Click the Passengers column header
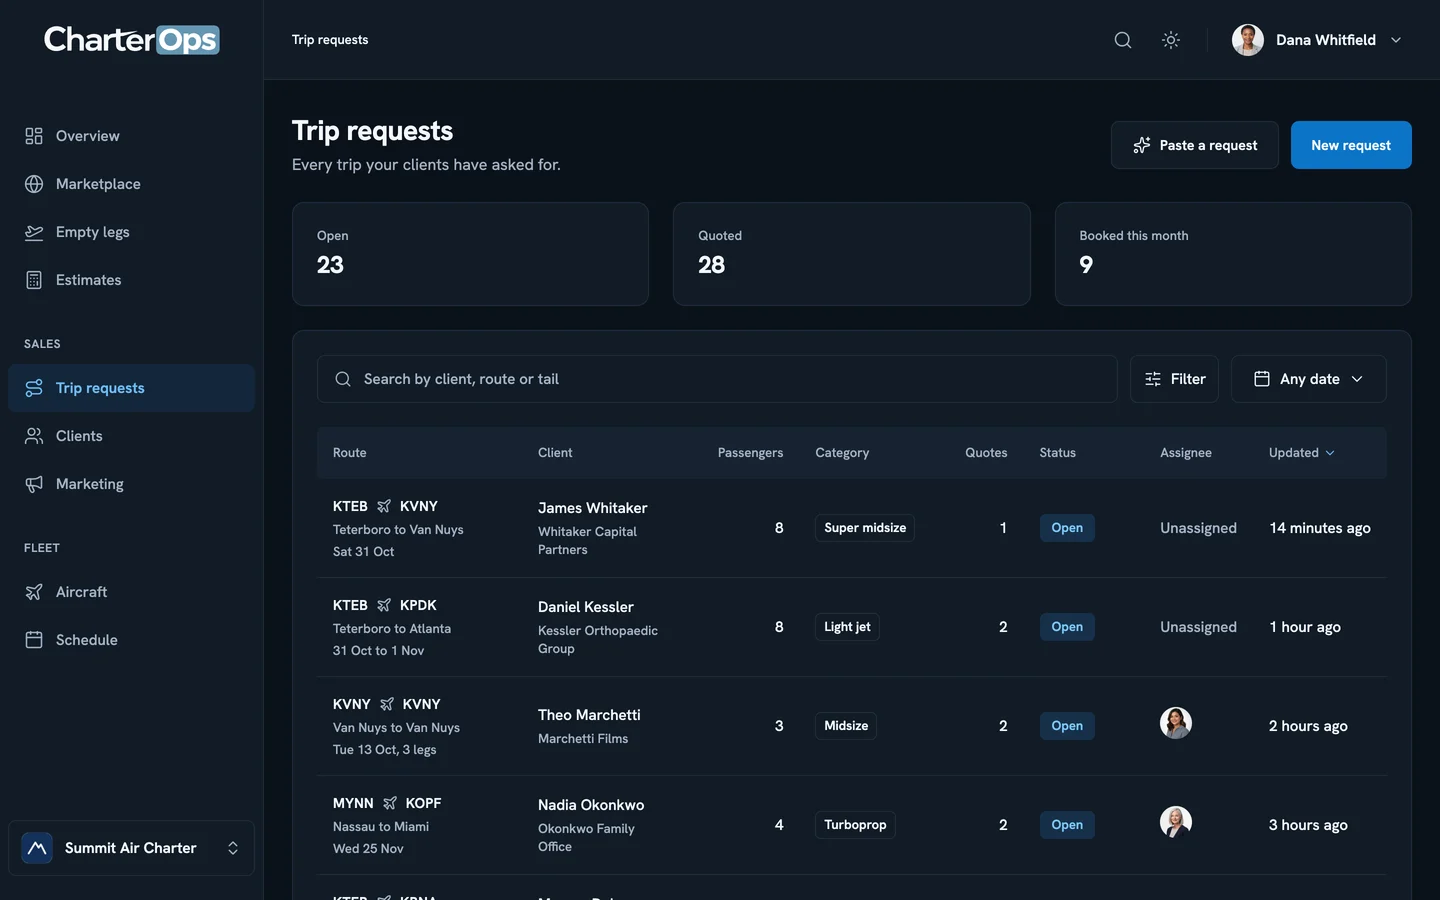The height and width of the screenshot is (900, 1440). (x=750, y=453)
